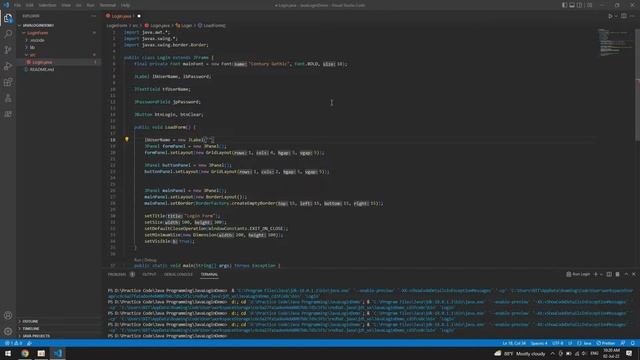
Task: Click the code minimap preview
Action: [615, 42]
